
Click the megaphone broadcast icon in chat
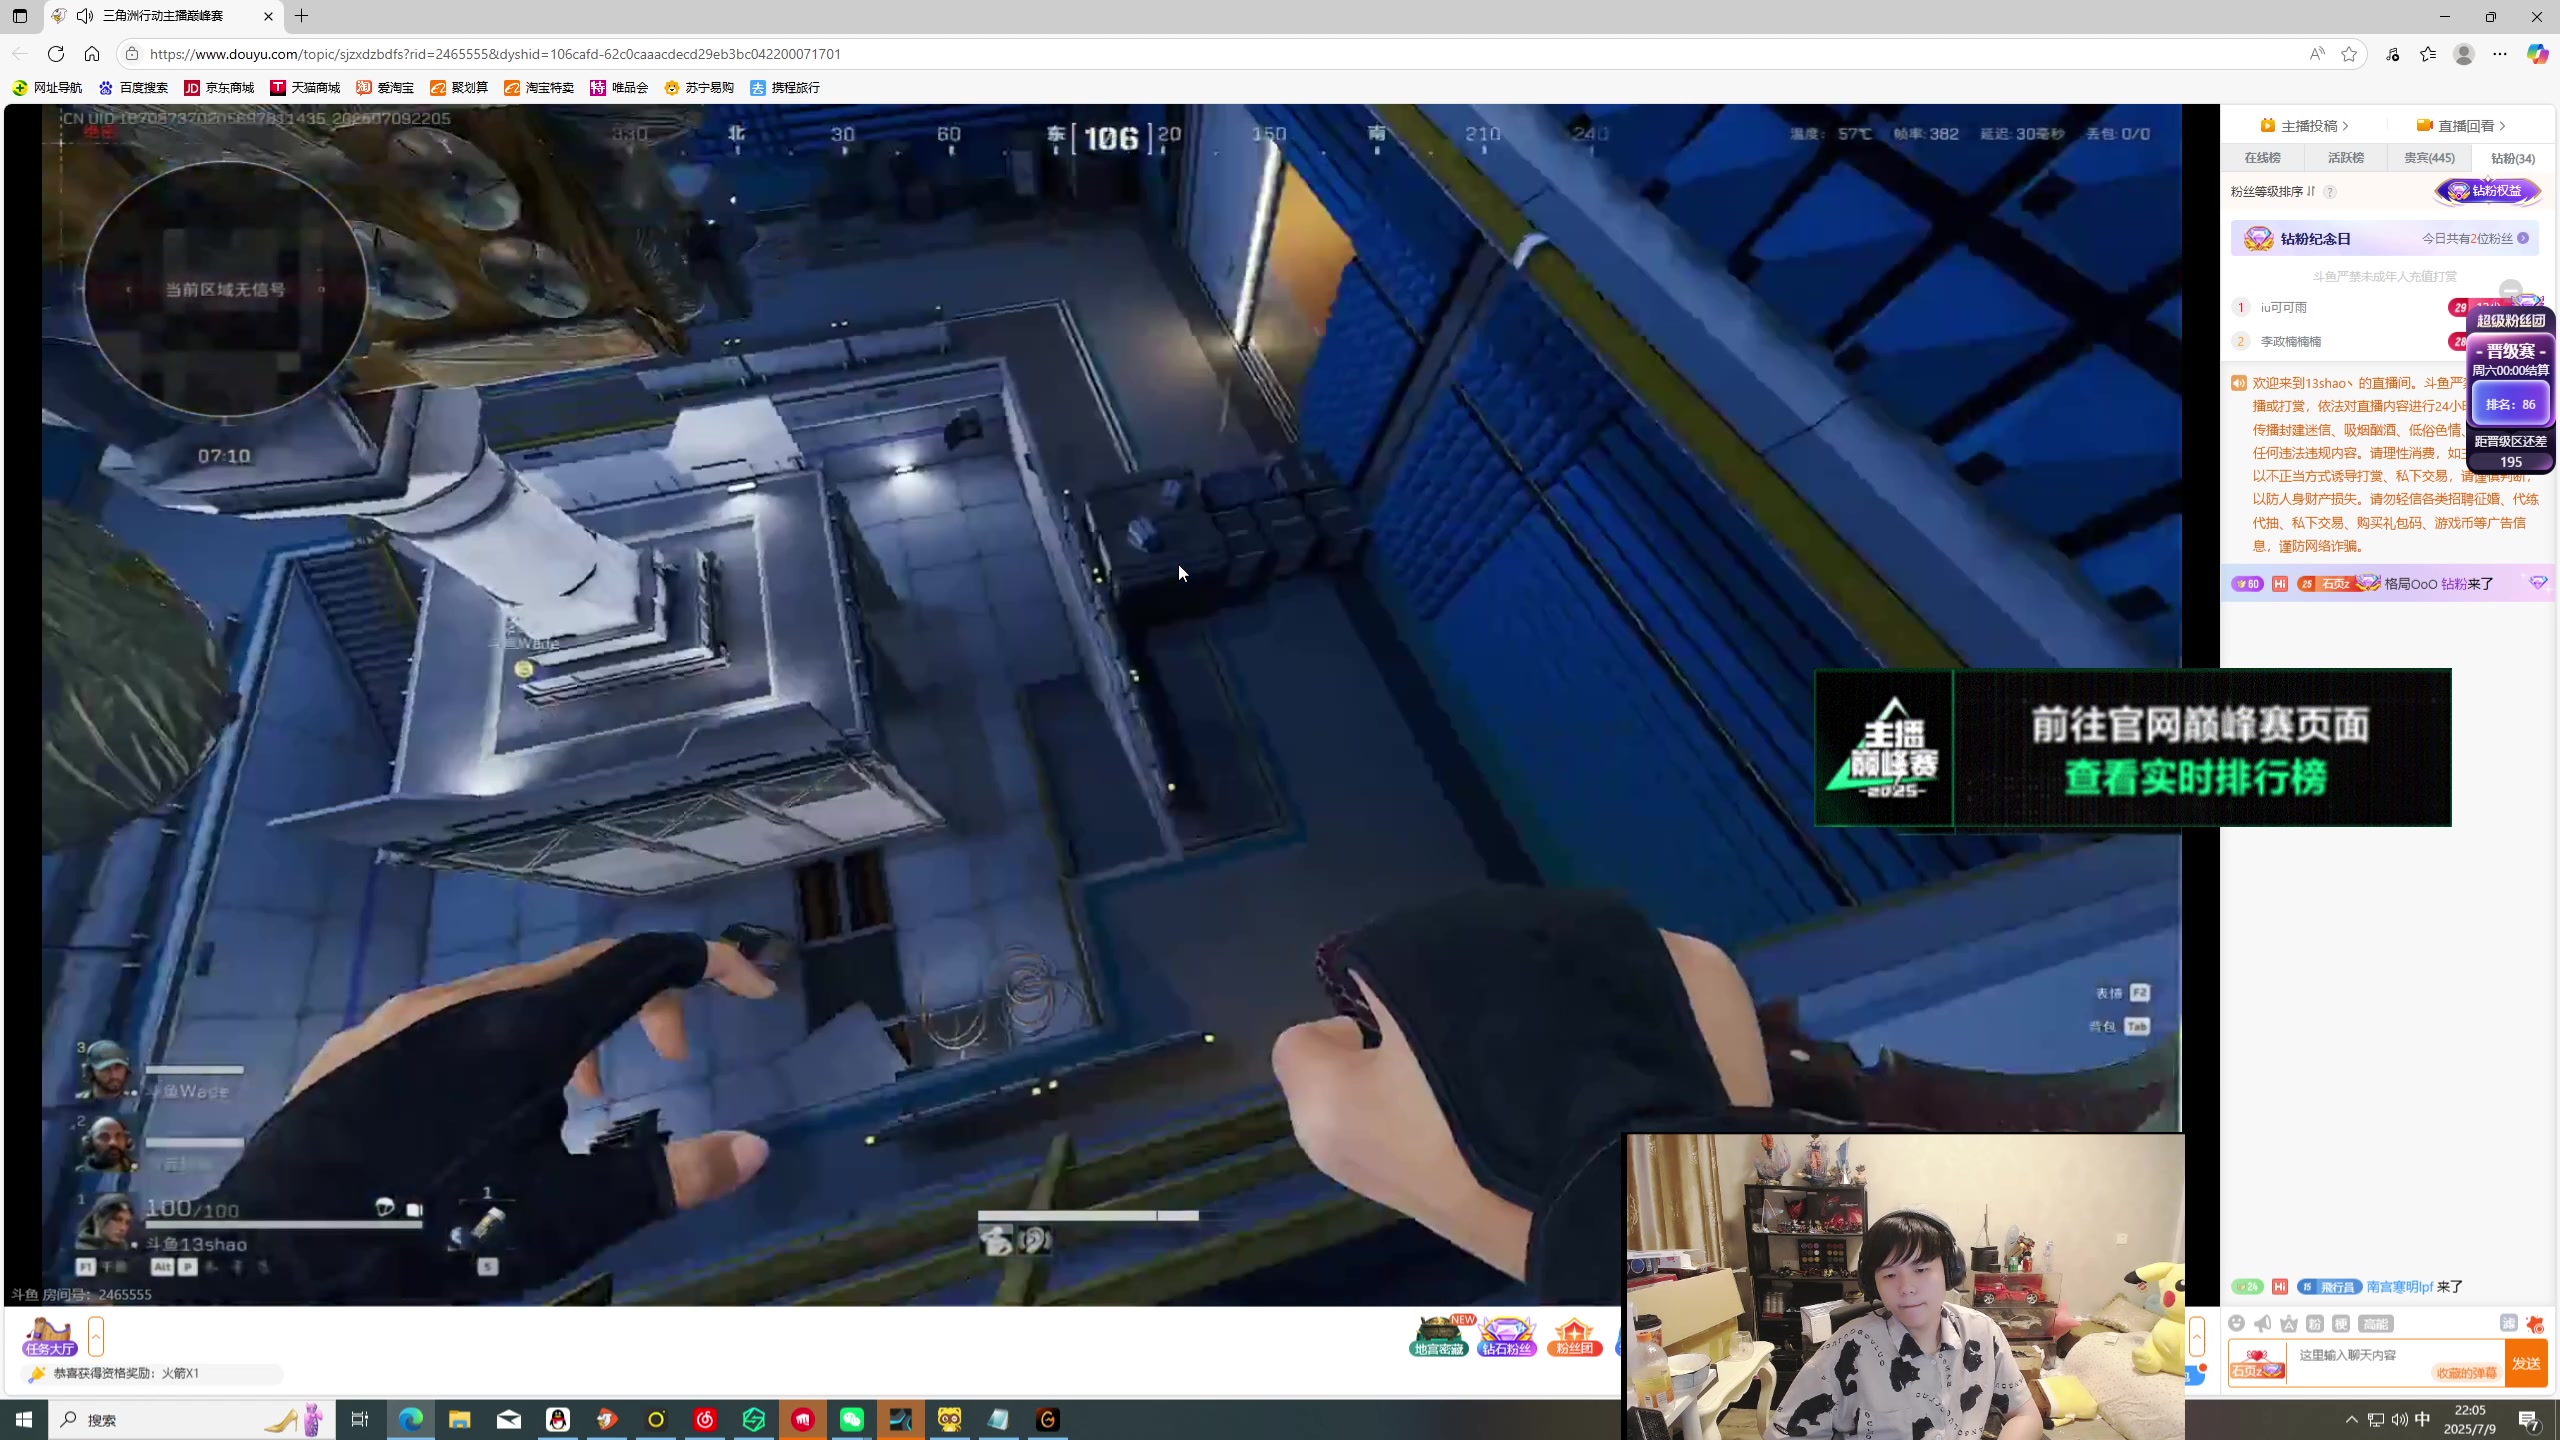2263,1323
